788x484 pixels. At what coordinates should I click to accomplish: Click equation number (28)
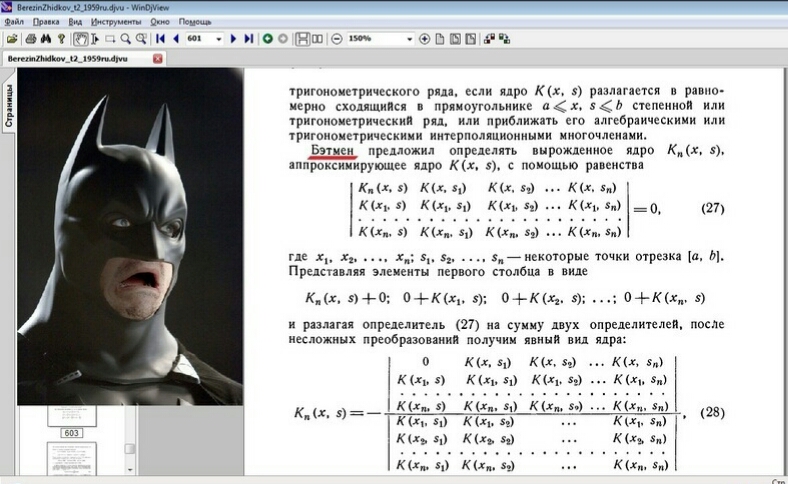[712, 413]
